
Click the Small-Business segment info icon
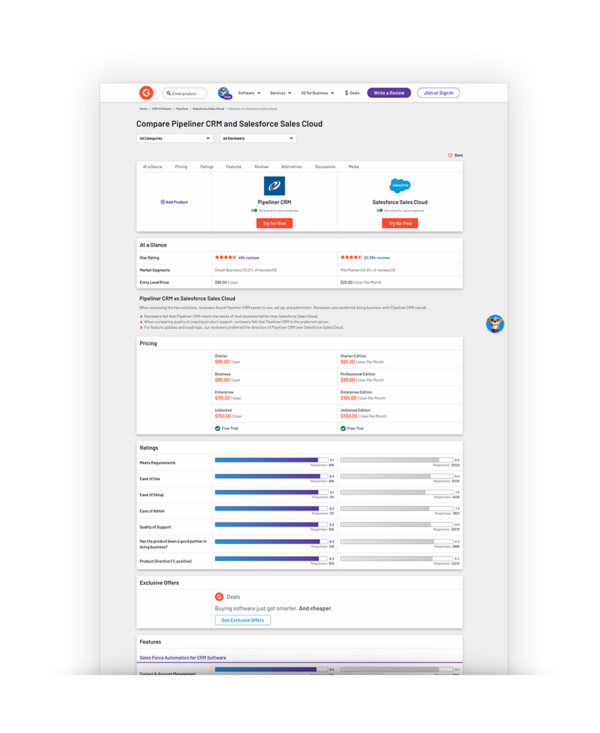[275, 270]
